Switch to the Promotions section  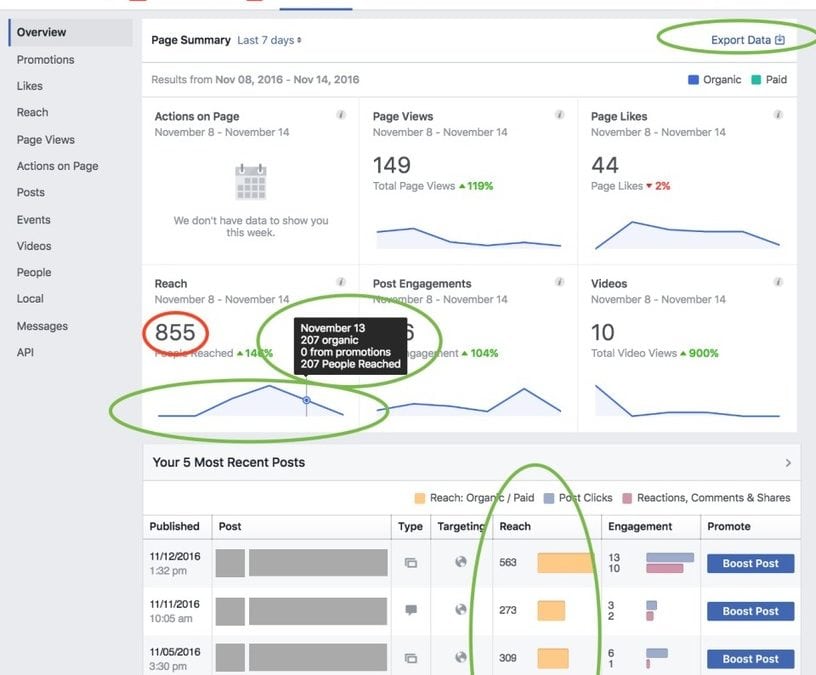point(46,59)
